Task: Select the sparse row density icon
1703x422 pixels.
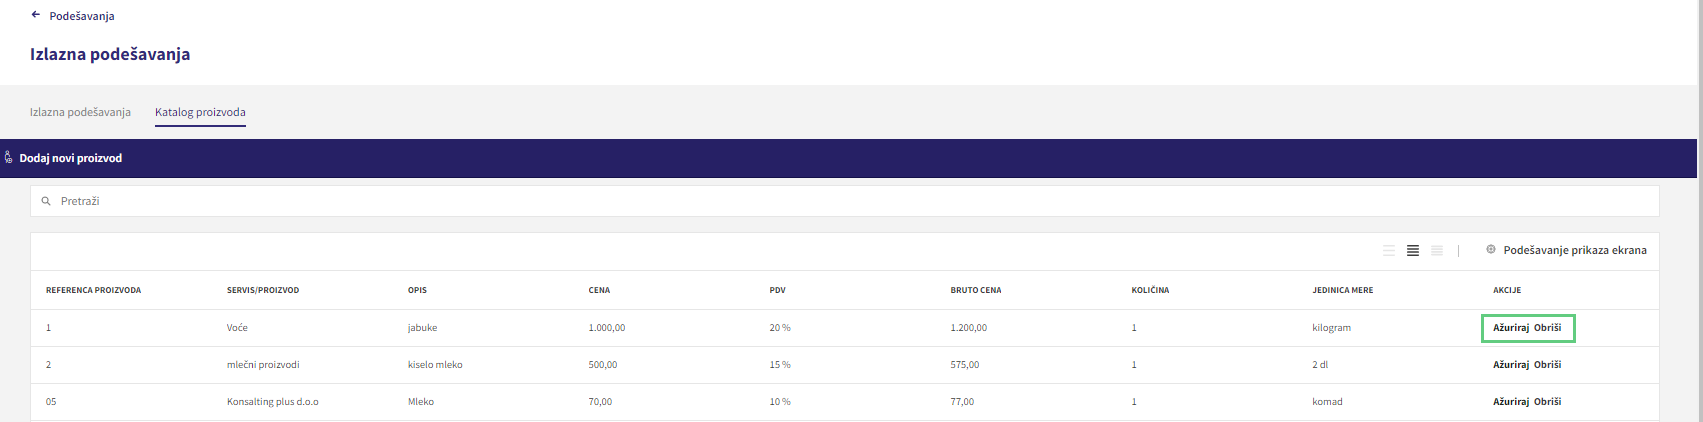Action: [1389, 250]
